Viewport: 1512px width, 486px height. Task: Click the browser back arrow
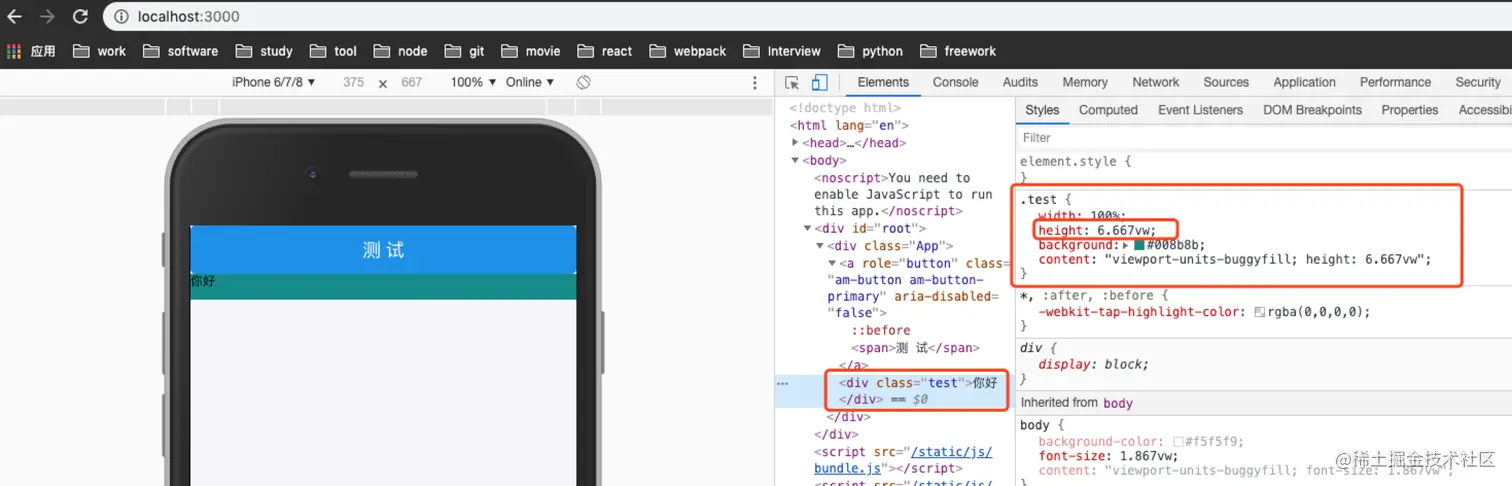[x=15, y=16]
